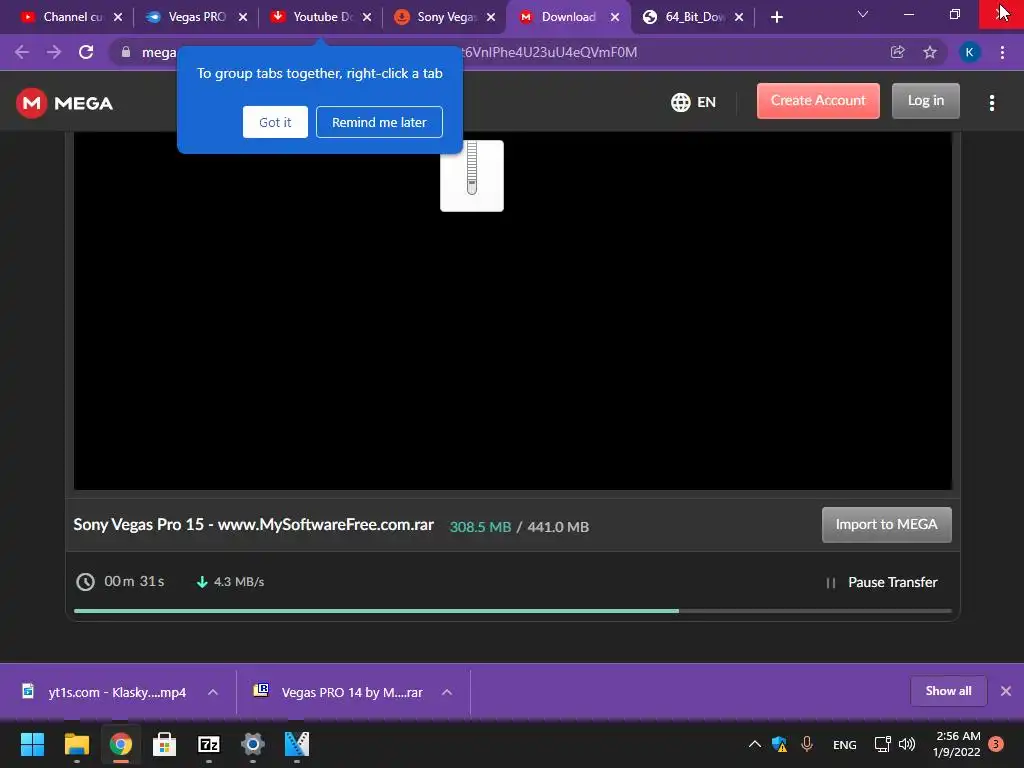Open a new browser tab
Image resolution: width=1024 pixels, height=768 pixels.
tap(776, 17)
